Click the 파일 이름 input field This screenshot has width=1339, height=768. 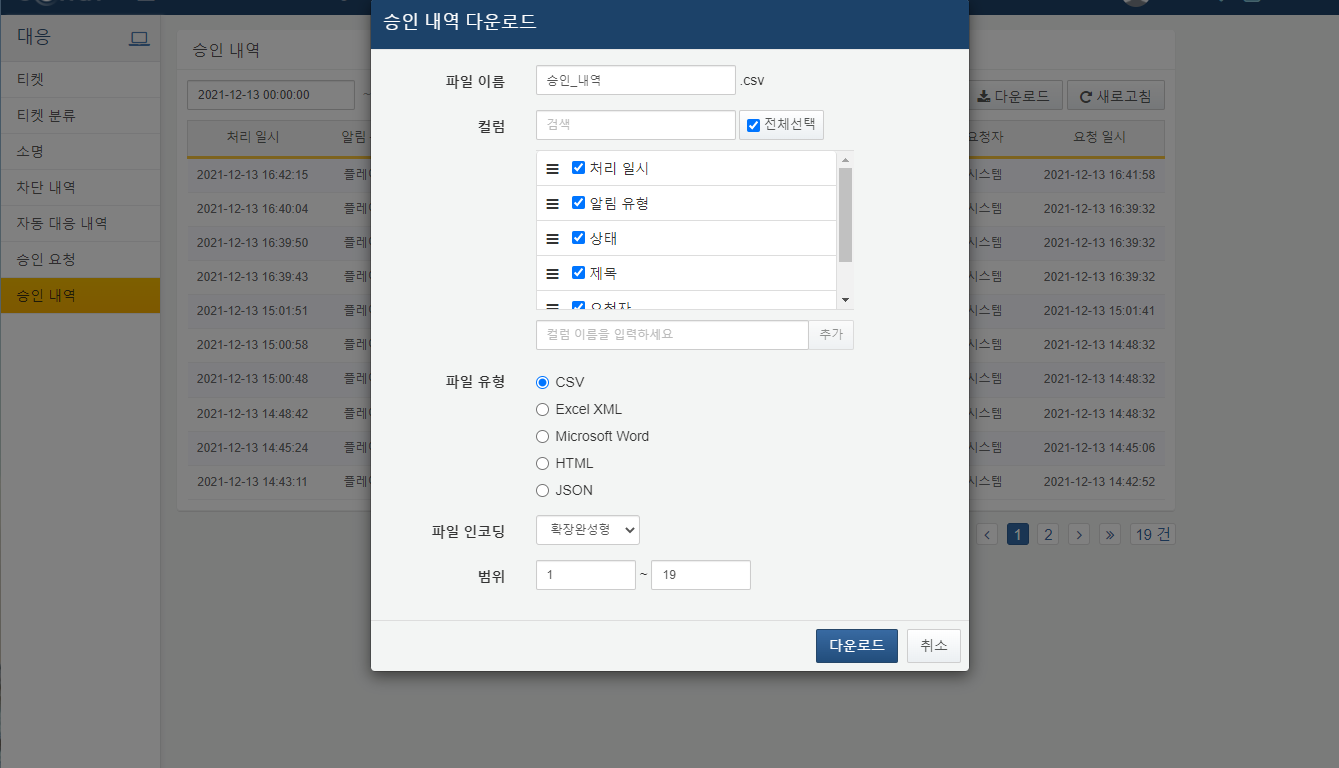[636, 80]
